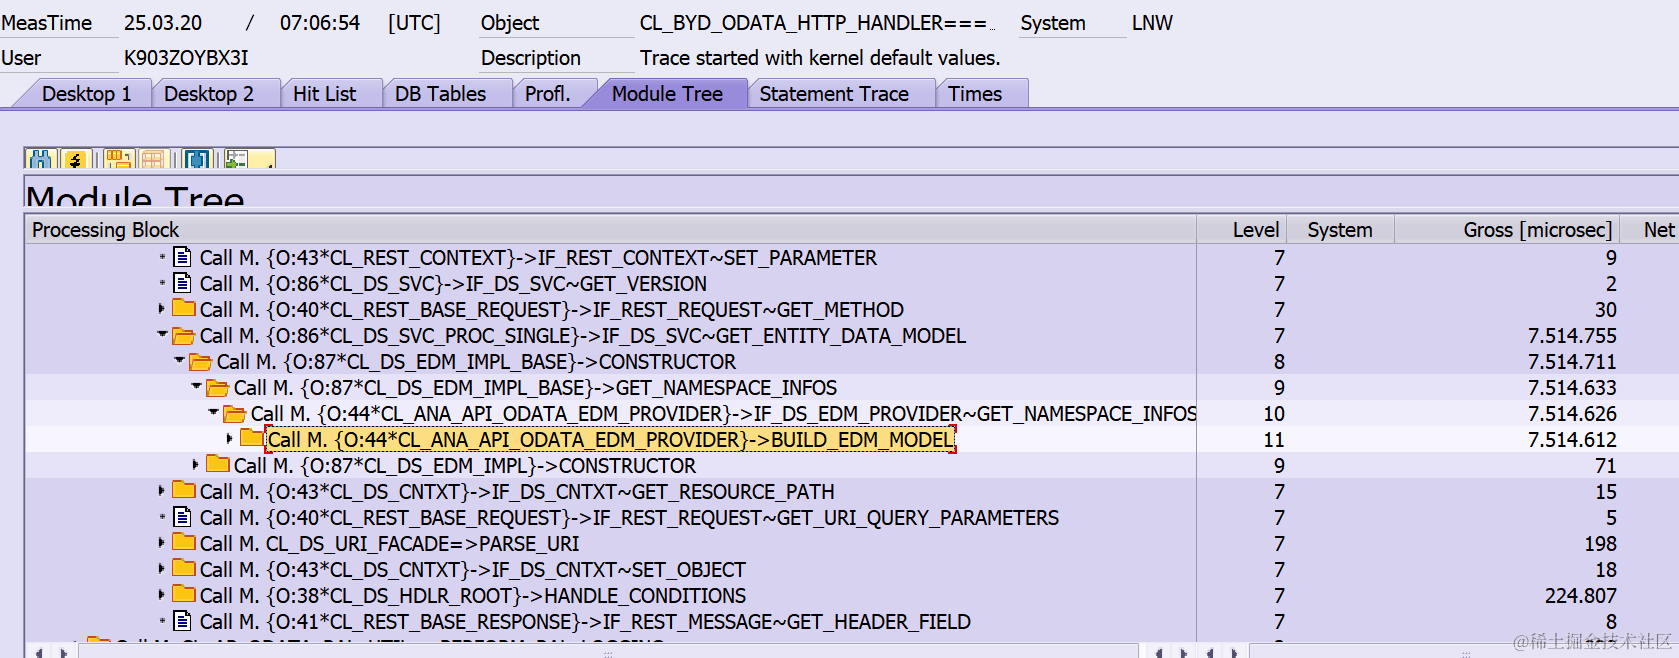Viewport: 1679px width, 658px height.
Task: Select the IF_DS_SVC~GET_VERSION row text
Action: coord(453,283)
